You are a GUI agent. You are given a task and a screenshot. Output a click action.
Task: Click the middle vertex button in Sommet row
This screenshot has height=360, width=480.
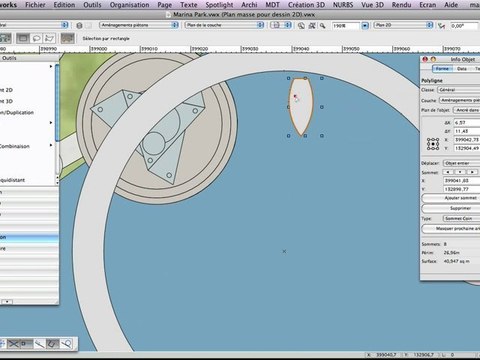point(460,172)
